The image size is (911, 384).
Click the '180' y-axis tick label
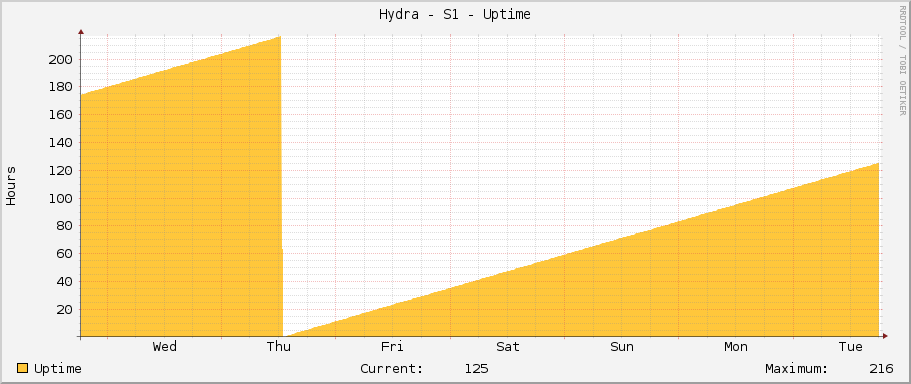tap(60, 87)
